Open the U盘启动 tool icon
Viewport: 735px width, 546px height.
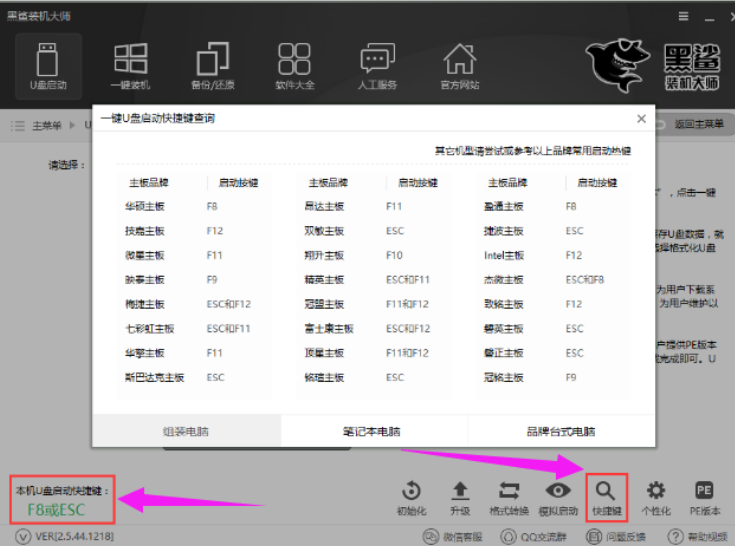point(48,66)
